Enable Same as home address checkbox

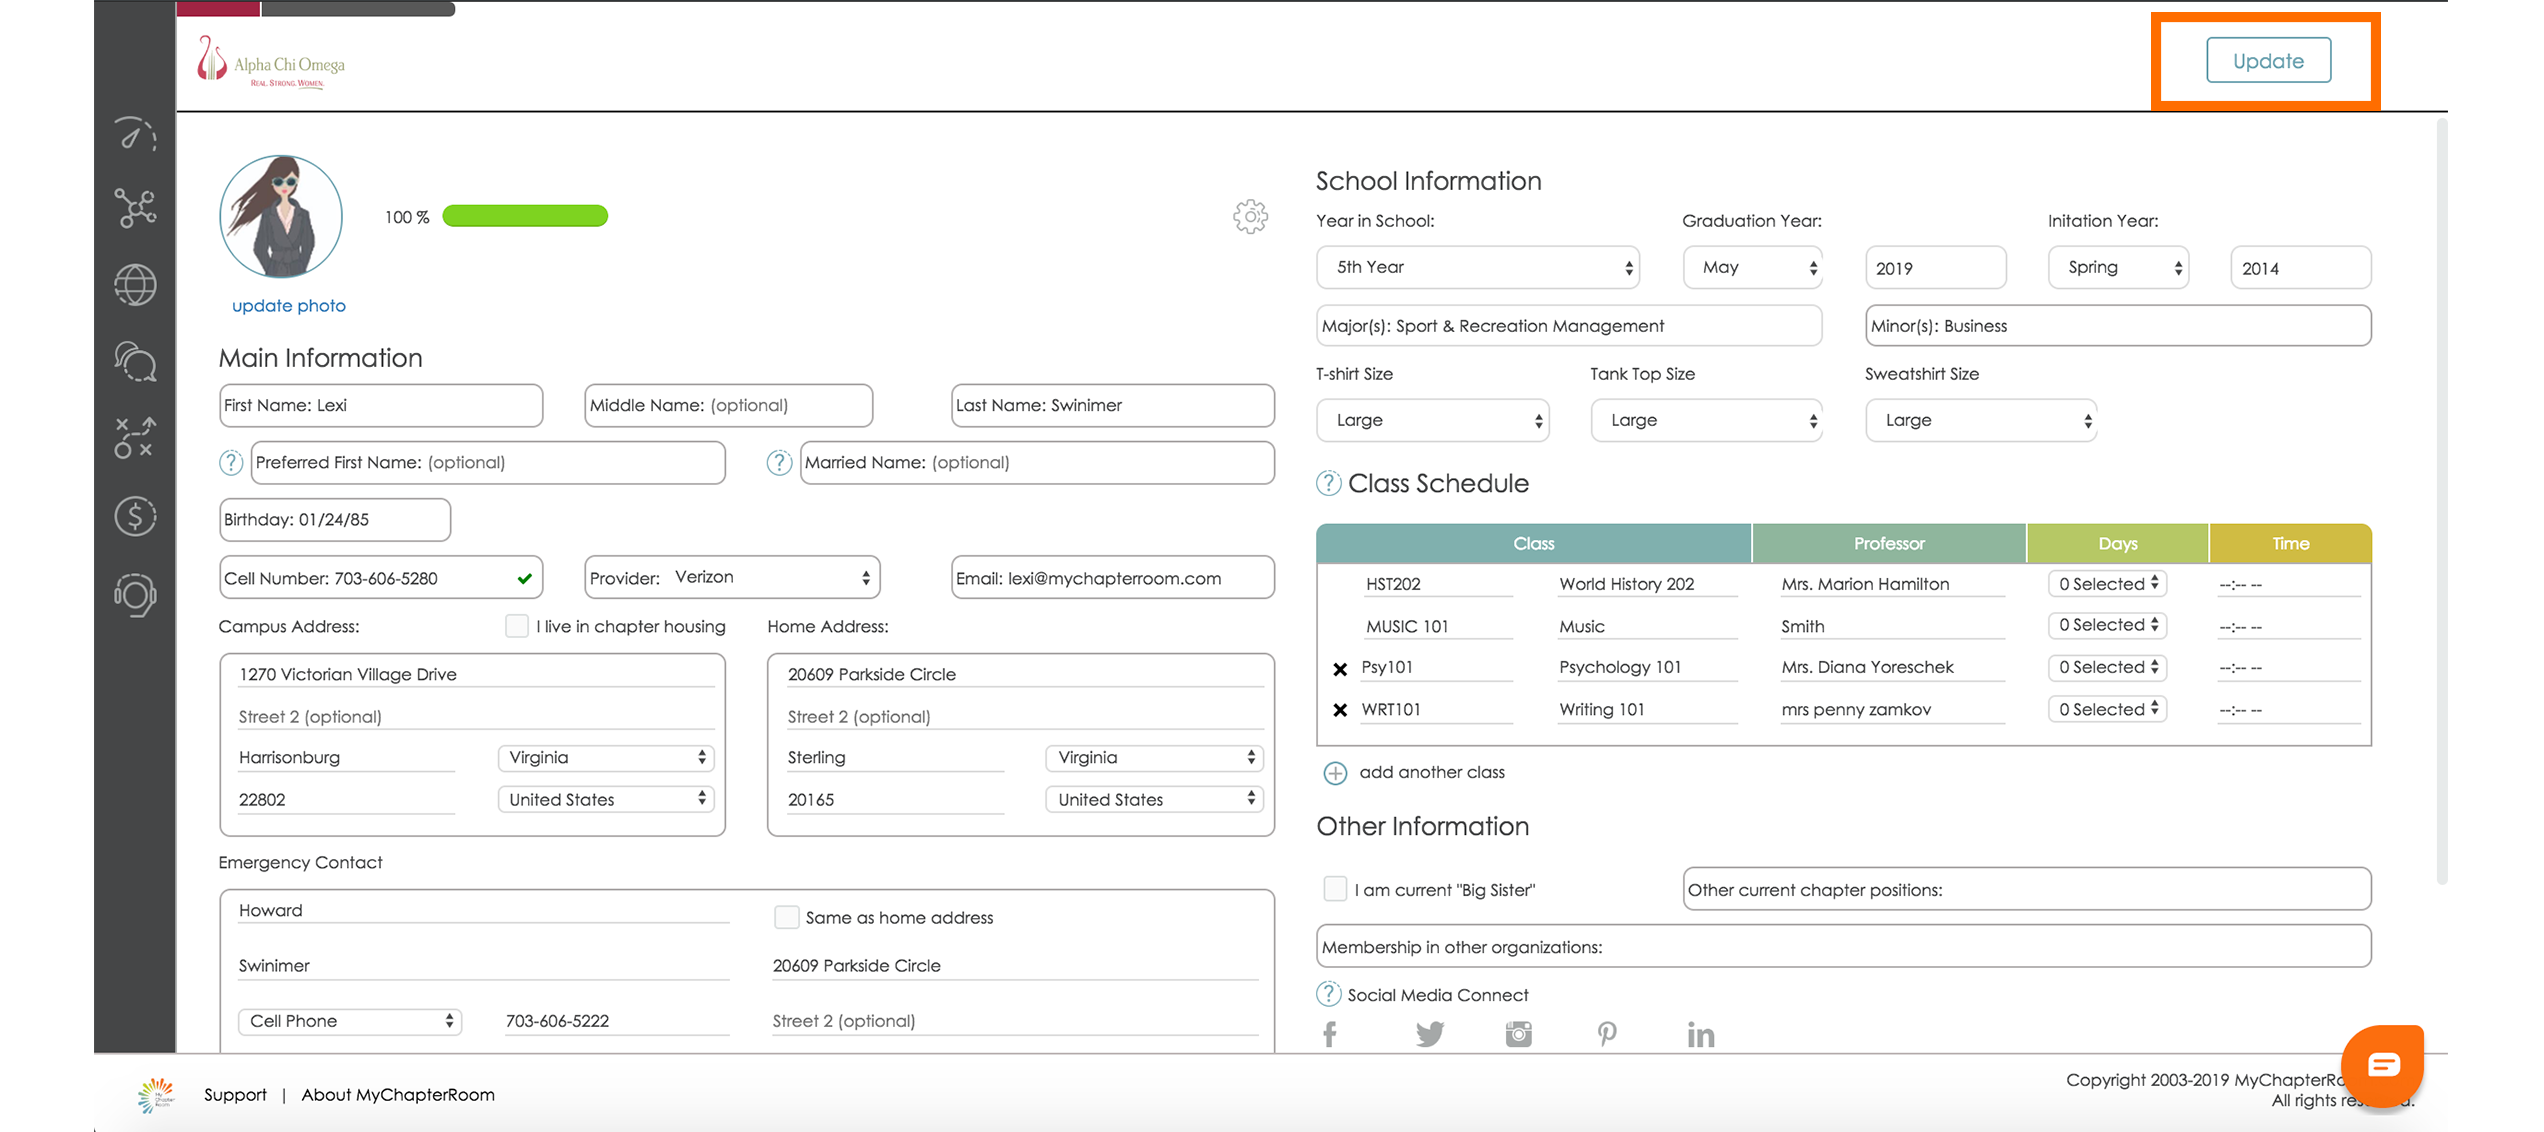pyautogui.click(x=787, y=917)
